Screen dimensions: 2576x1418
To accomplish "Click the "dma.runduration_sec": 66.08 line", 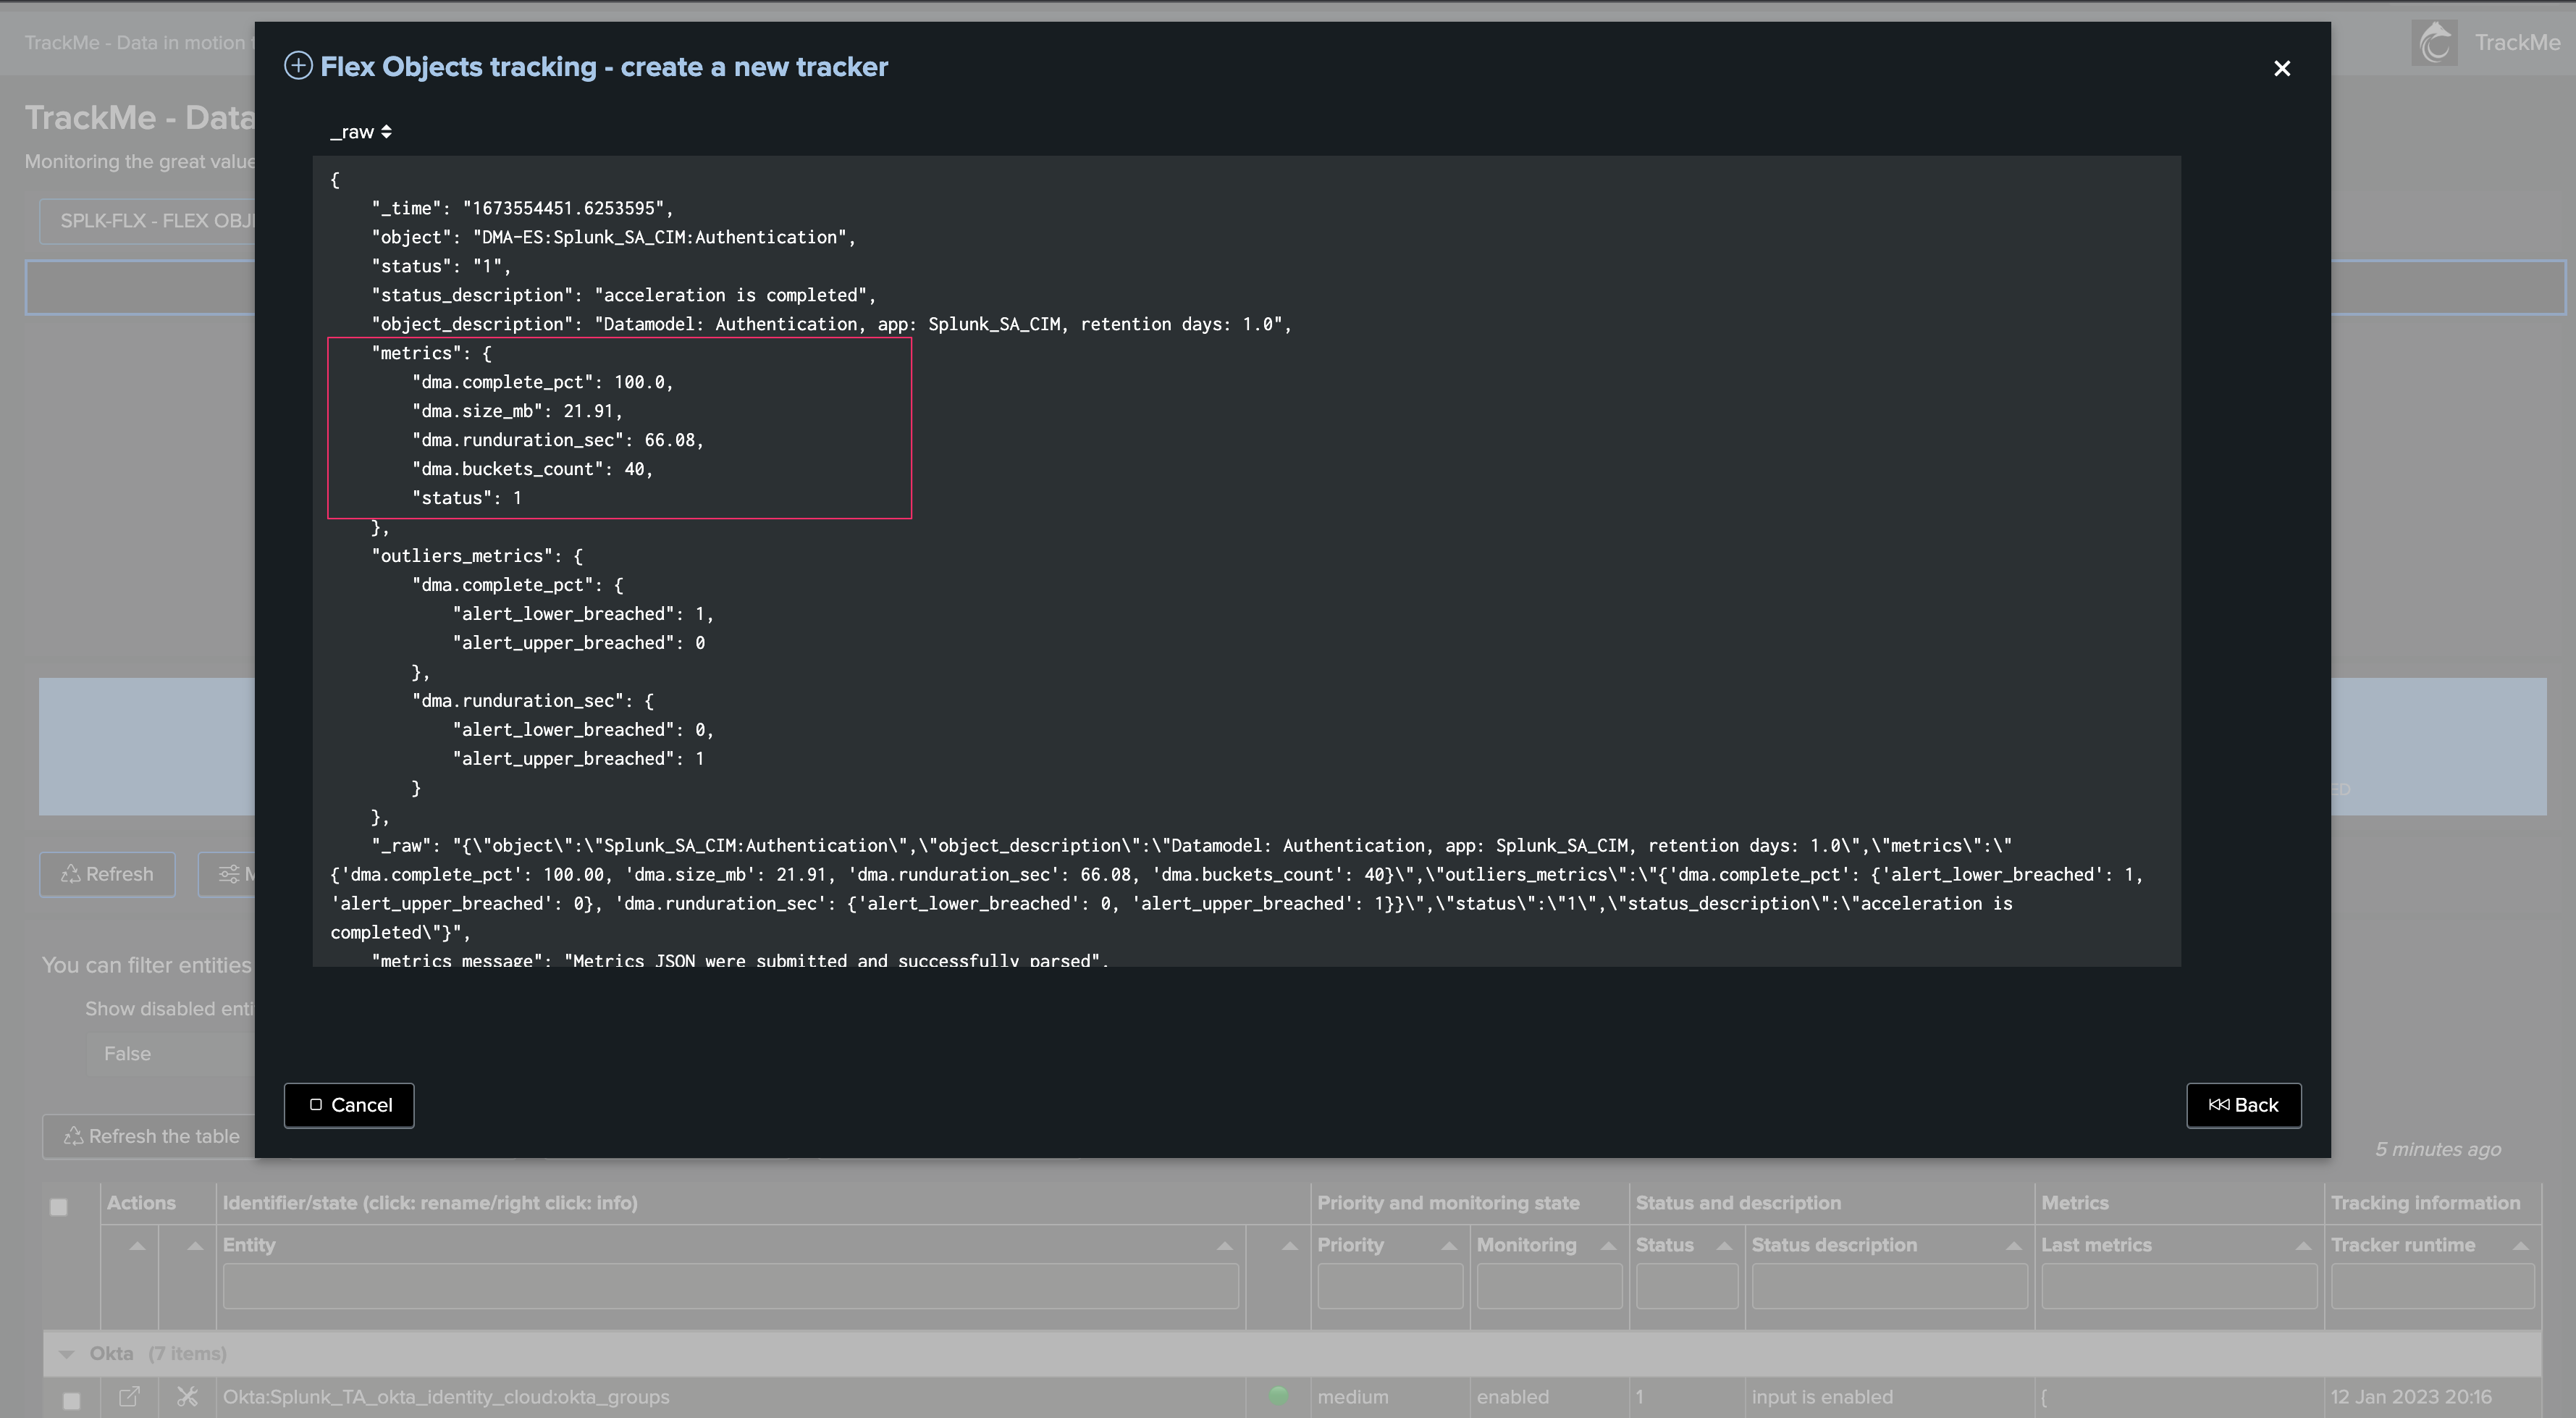I will (558, 440).
